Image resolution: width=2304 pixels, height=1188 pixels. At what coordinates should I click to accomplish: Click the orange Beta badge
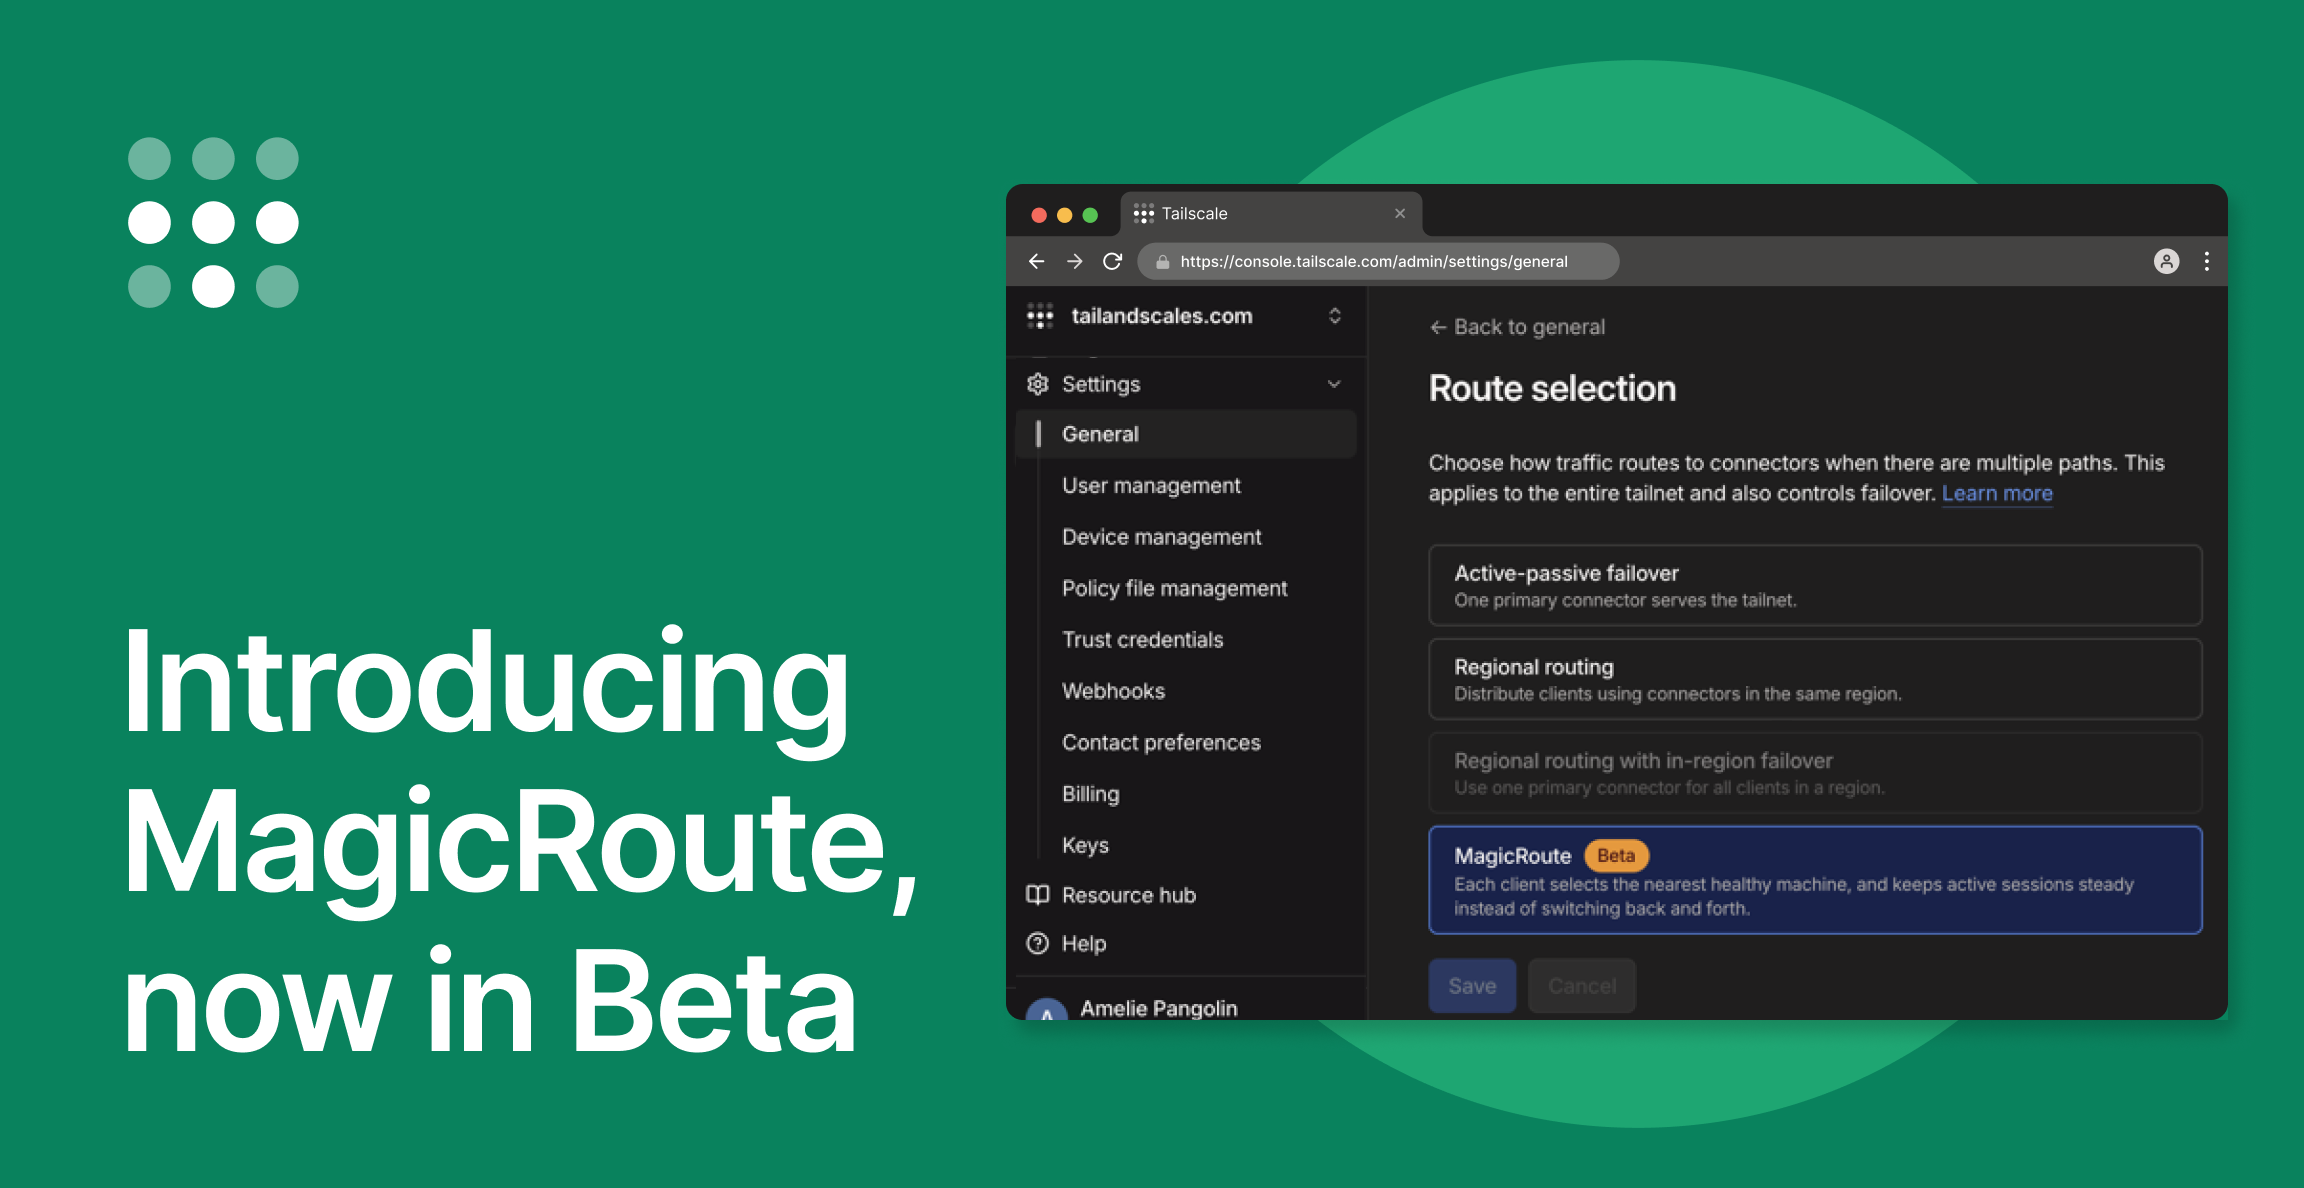coord(1616,855)
